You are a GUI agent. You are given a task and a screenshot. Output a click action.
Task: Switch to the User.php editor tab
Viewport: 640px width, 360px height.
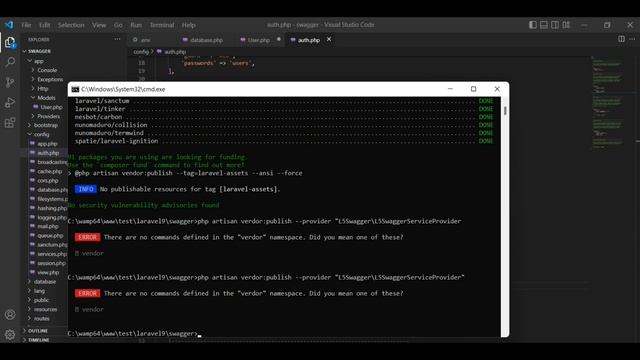click(259, 40)
